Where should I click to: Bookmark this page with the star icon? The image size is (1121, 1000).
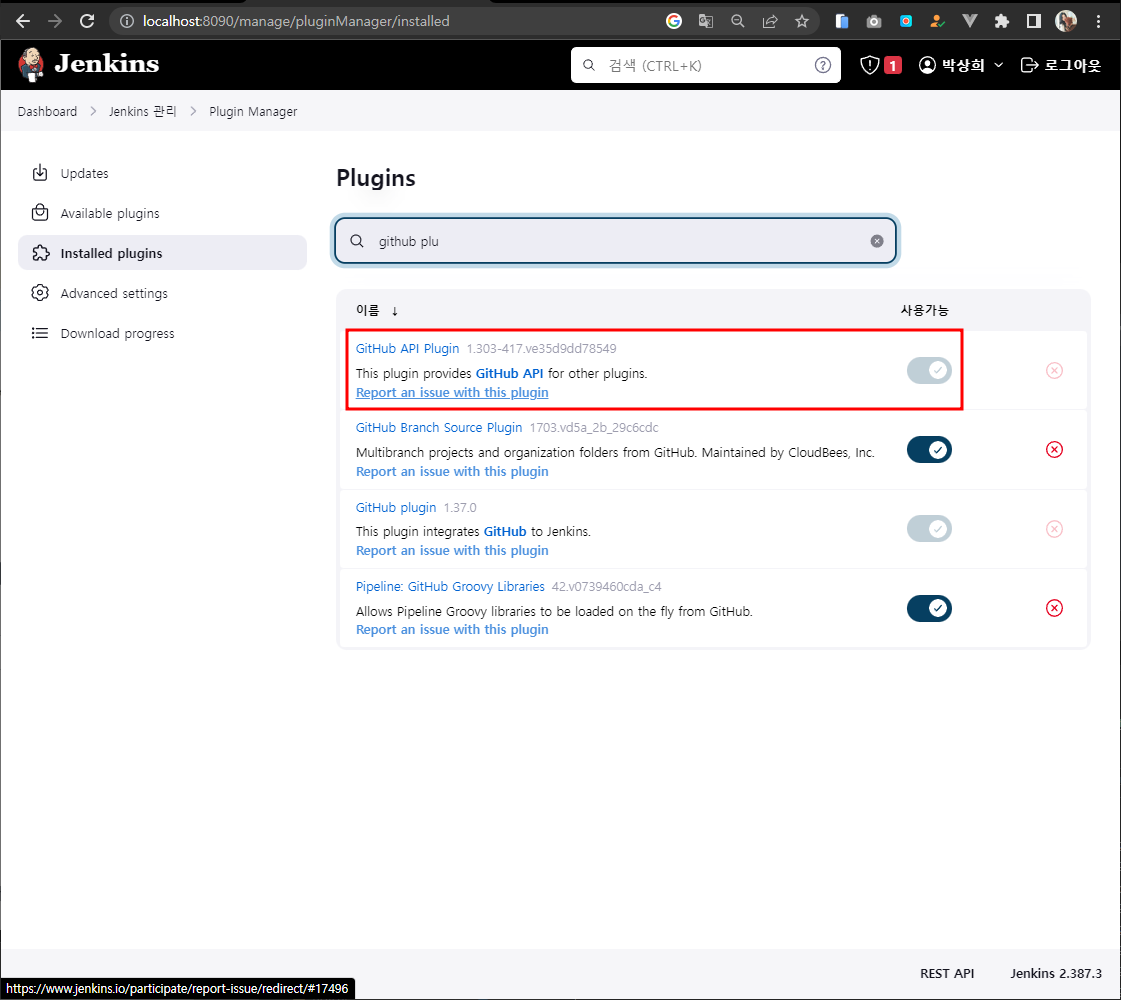coord(802,21)
